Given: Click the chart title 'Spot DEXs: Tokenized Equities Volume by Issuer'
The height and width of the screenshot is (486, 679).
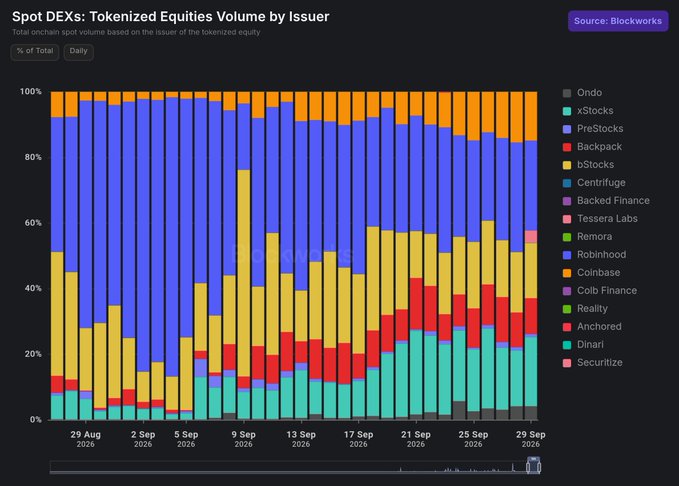Looking at the screenshot, I should pos(171,16).
